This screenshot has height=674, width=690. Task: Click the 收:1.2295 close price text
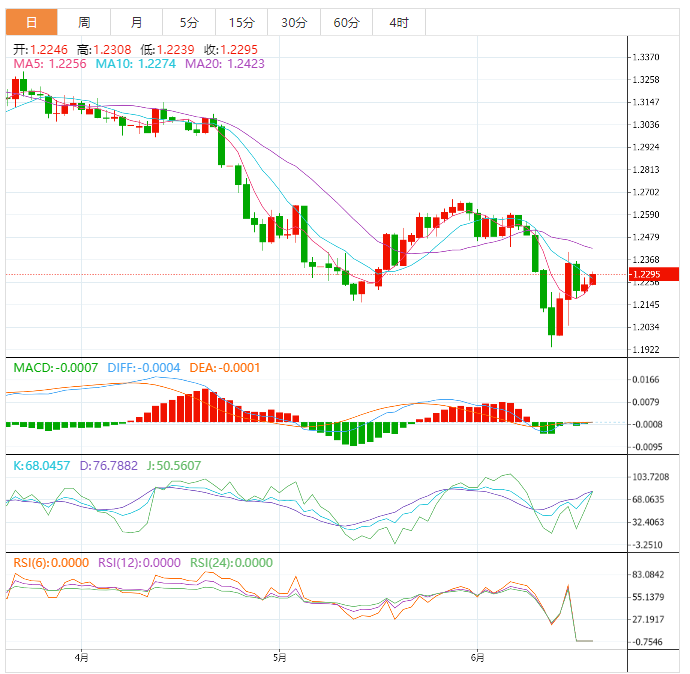pos(231,49)
